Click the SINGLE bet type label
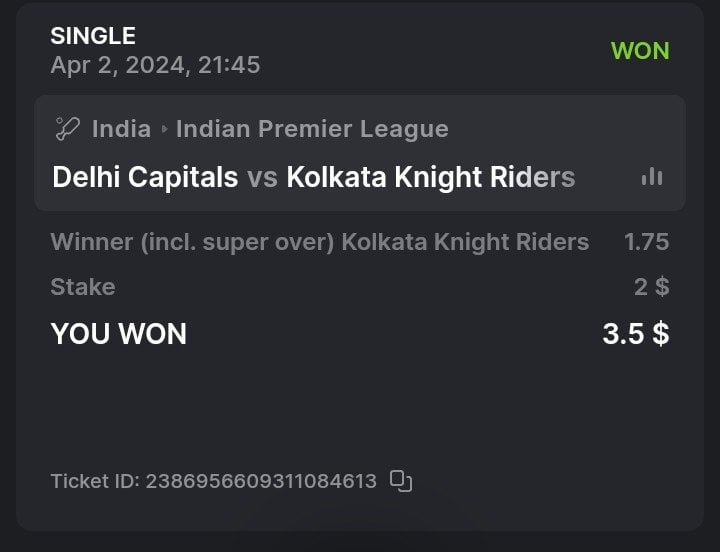This screenshot has width=720, height=552. (93, 37)
